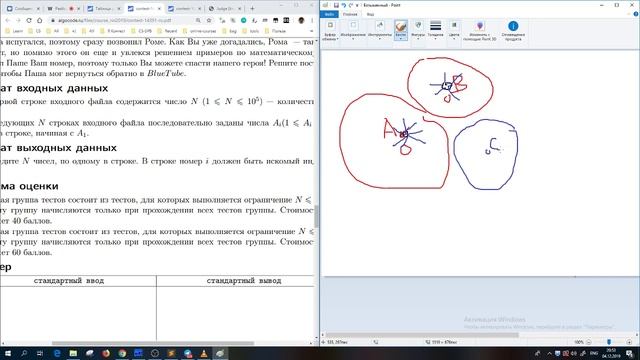
Task: Open Task View on the taskbar
Action: coord(40,353)
